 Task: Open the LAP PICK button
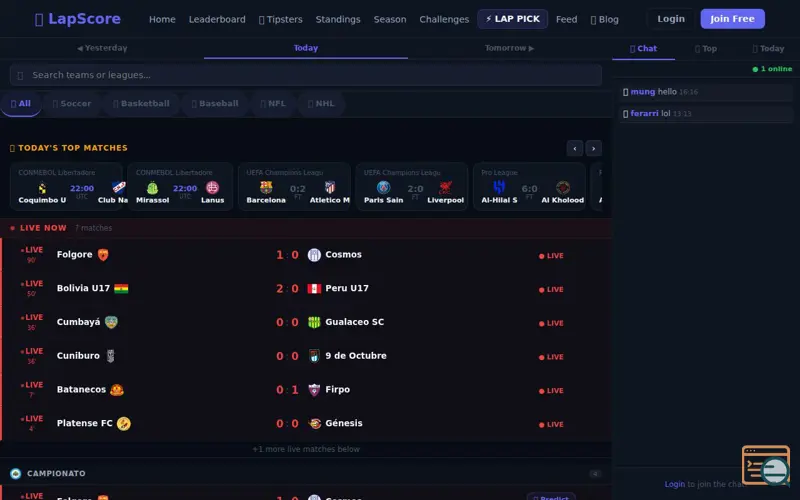click(x=512, y=19)
